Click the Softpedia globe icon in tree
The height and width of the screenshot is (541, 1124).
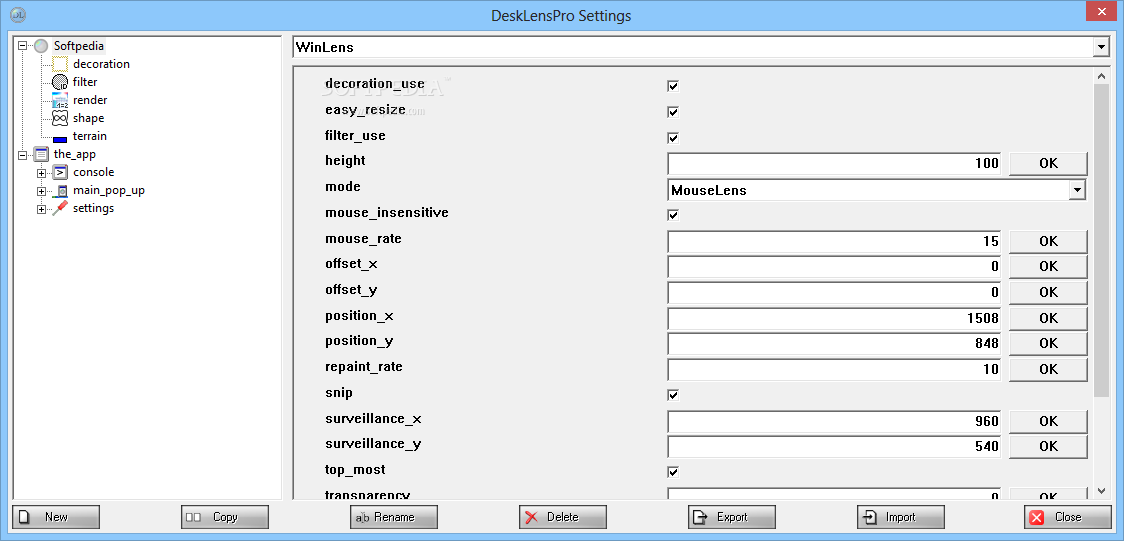point(42,46)
